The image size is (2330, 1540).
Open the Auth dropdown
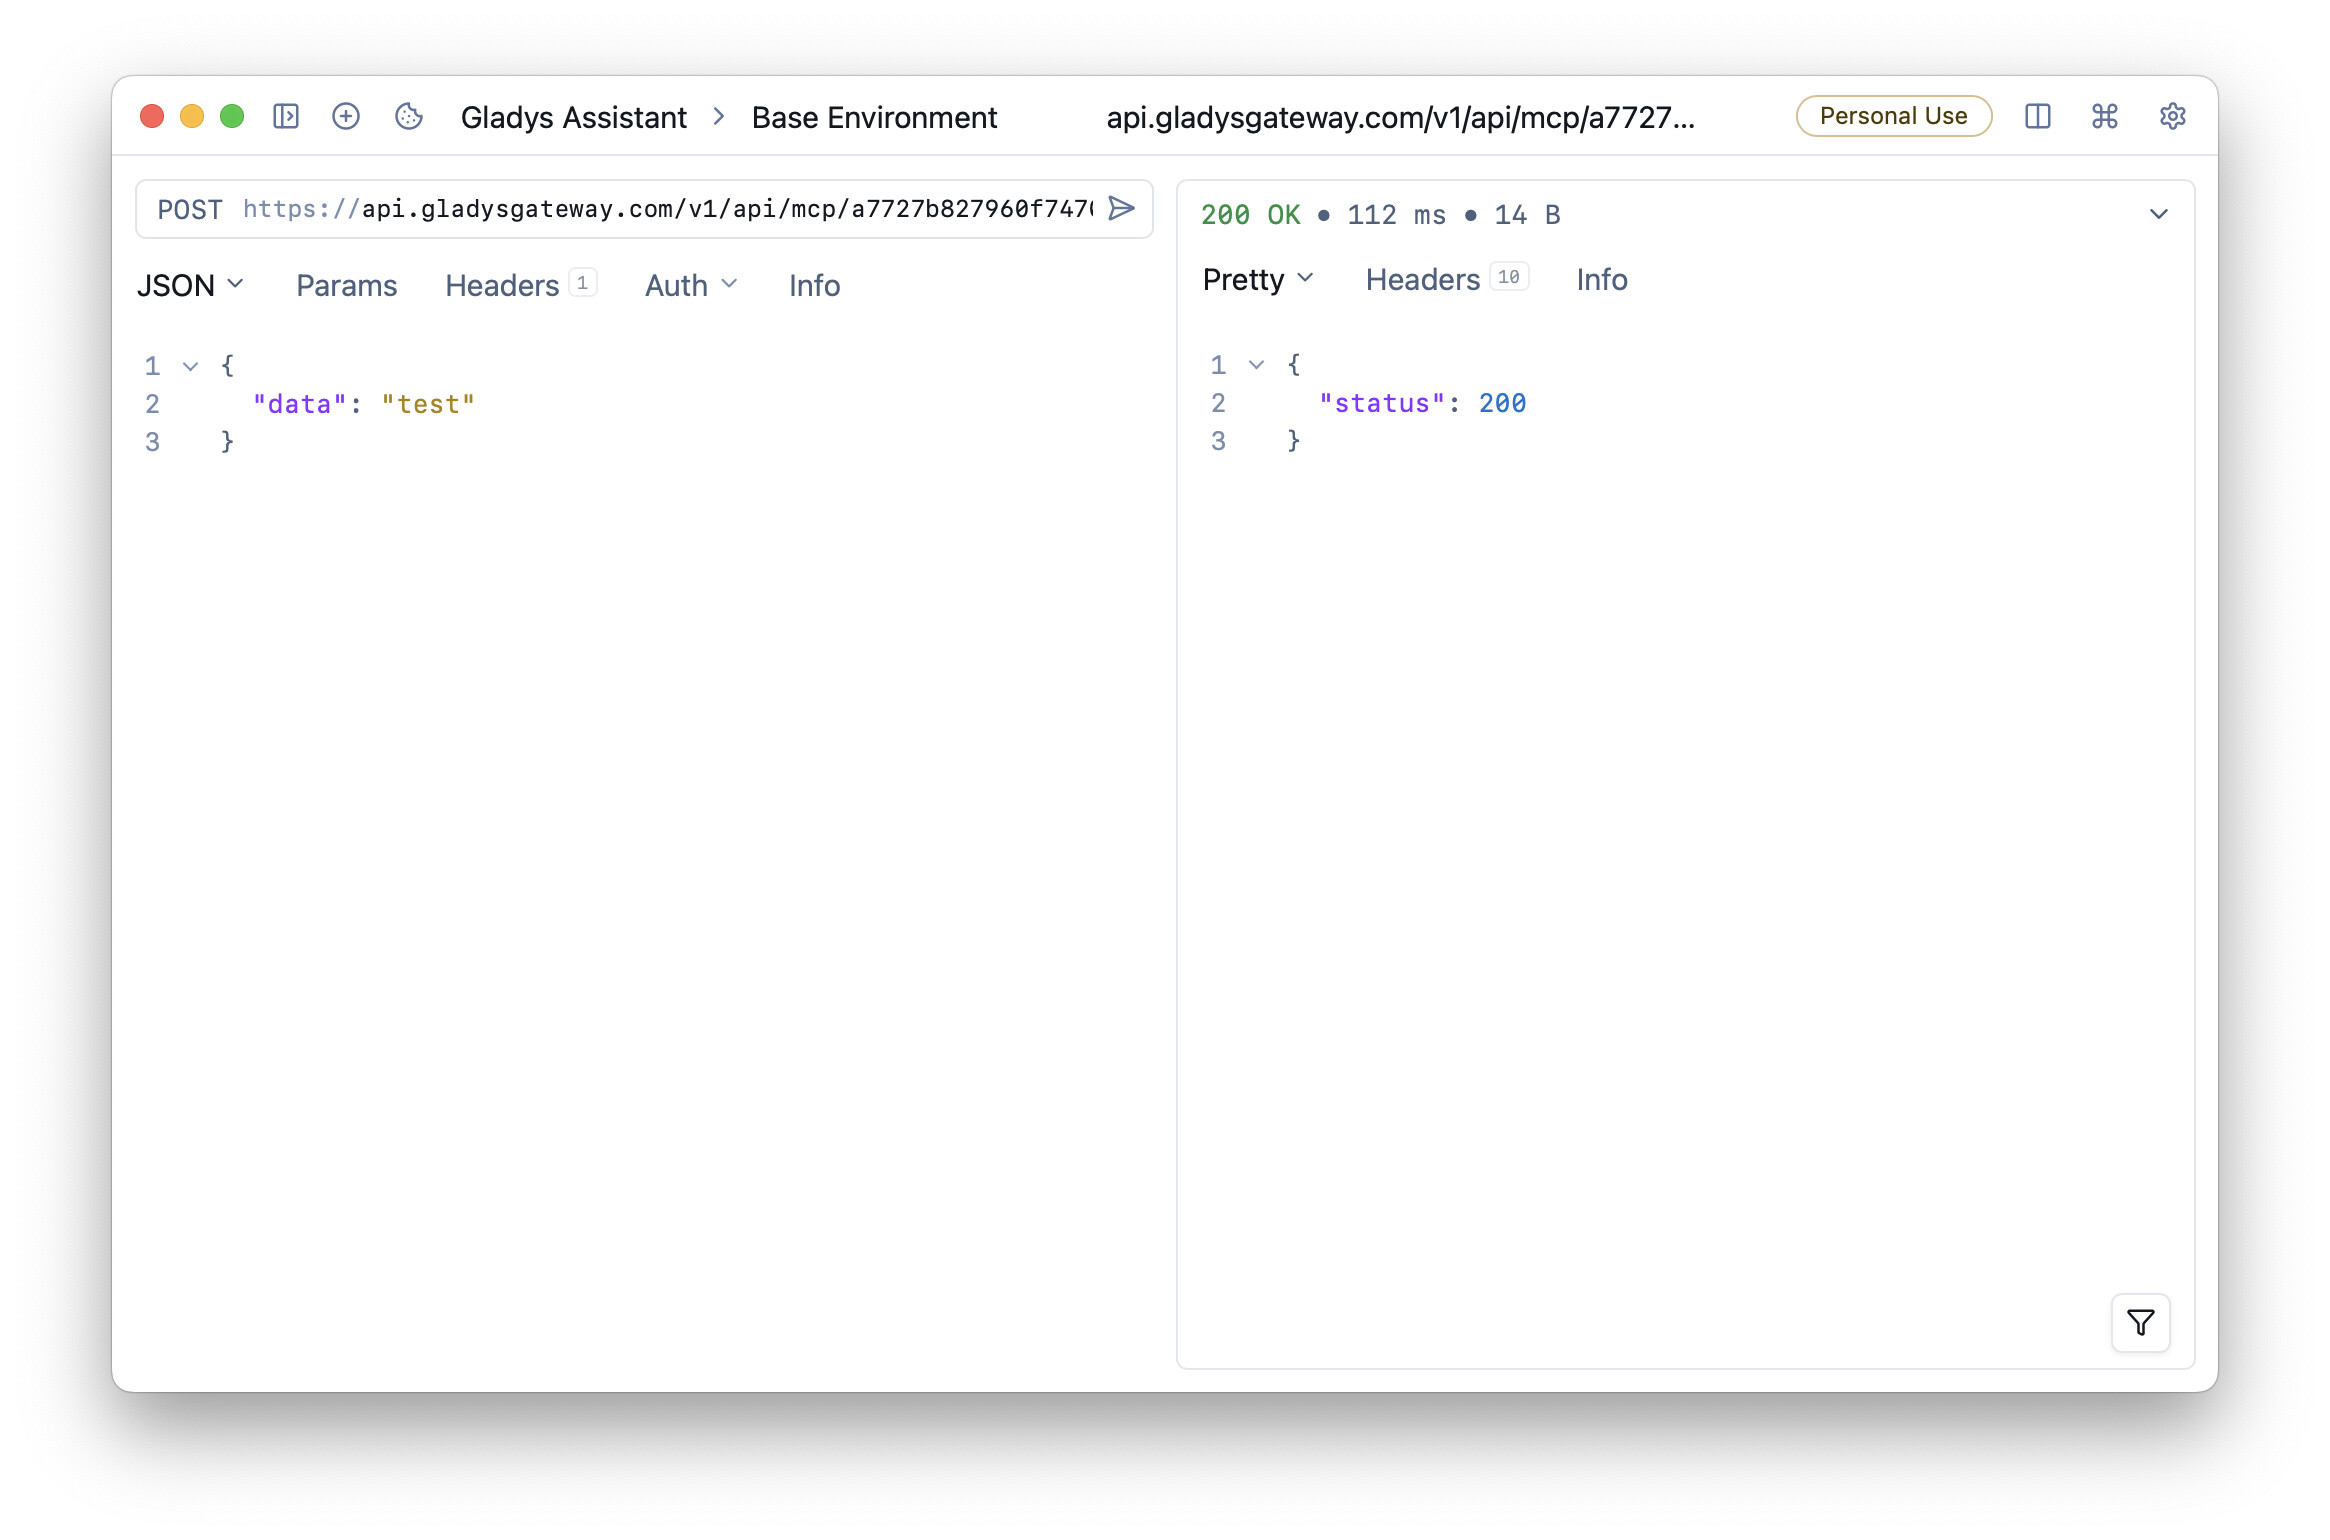coord(690,286)
